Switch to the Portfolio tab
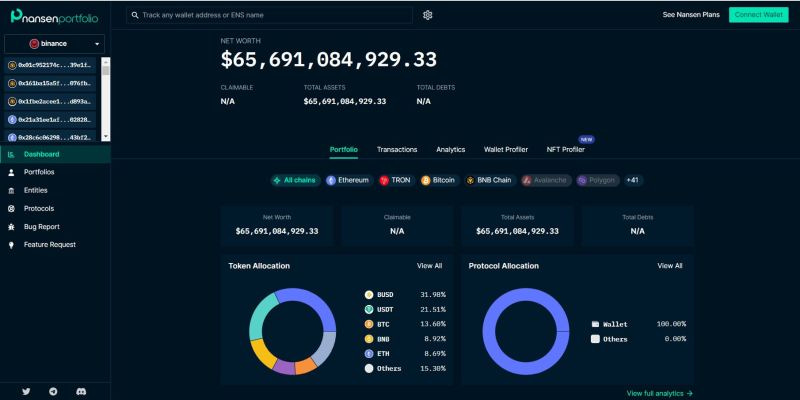The height and width of the screenshot is (400, 800). pos(344,149)
